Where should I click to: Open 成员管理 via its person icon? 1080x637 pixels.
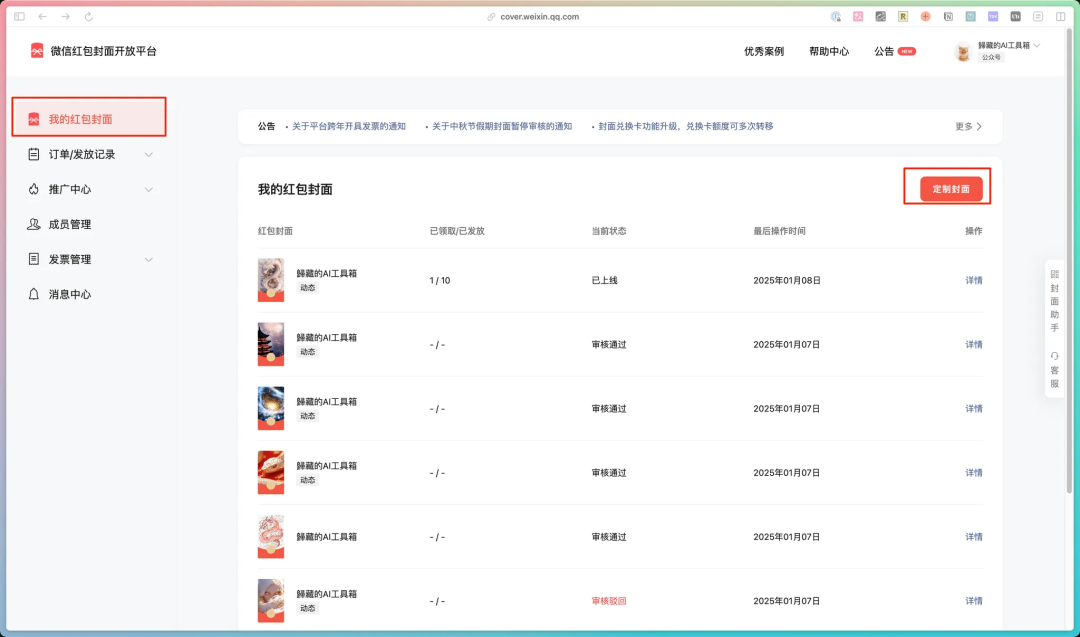(x=34, y=224)
